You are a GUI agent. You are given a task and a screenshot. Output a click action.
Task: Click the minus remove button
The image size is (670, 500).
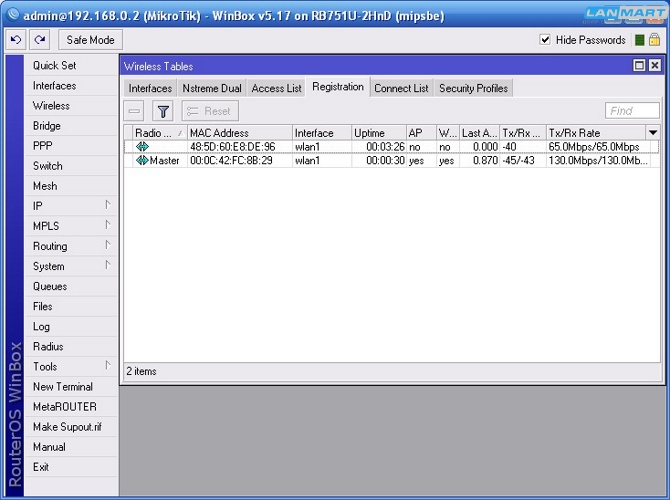pos(134,112)
